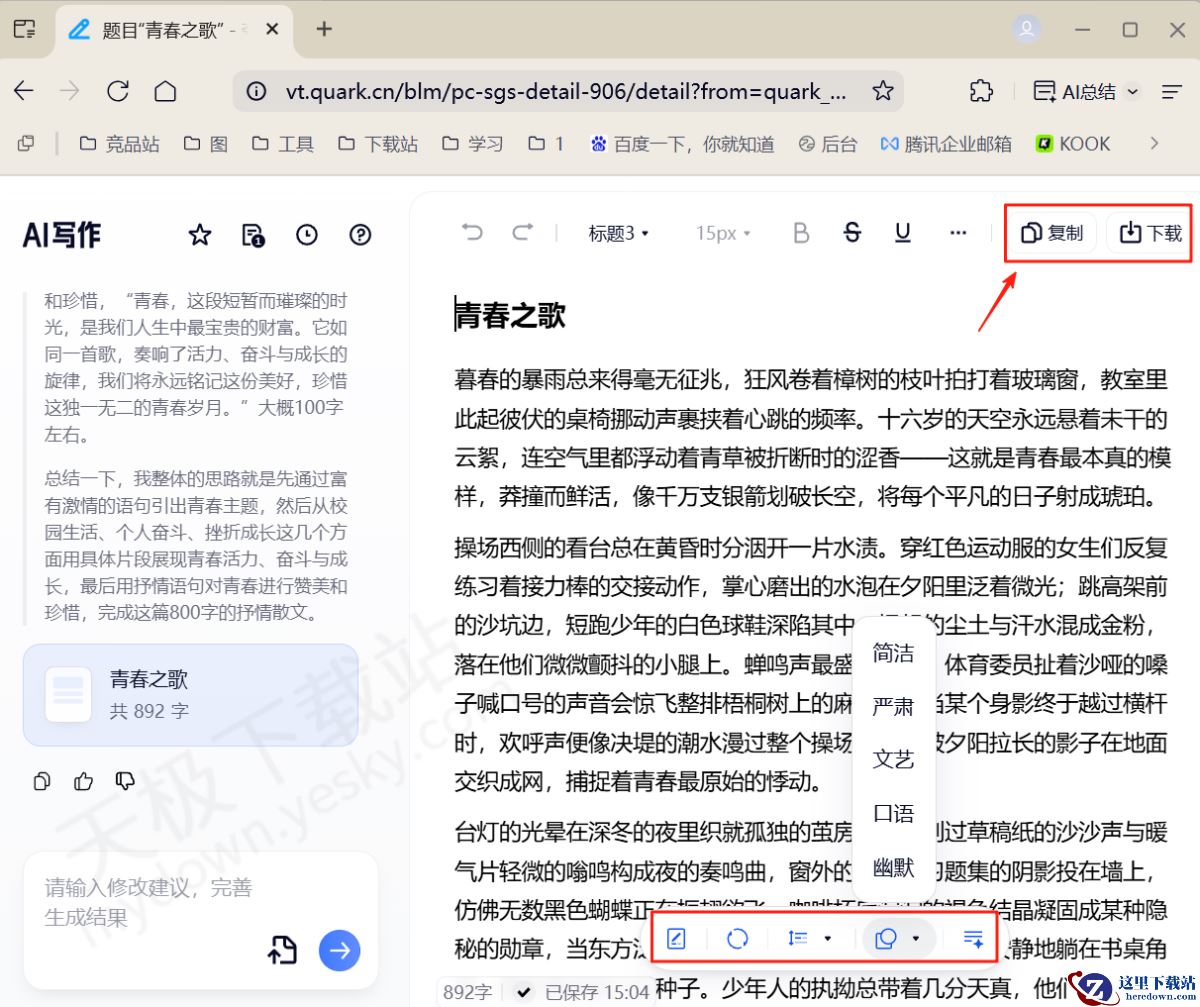The height and width of the screenshot is (1007, 1200).
Task: Open the 标题3 heading style dropdown
Action: point(619,233)
